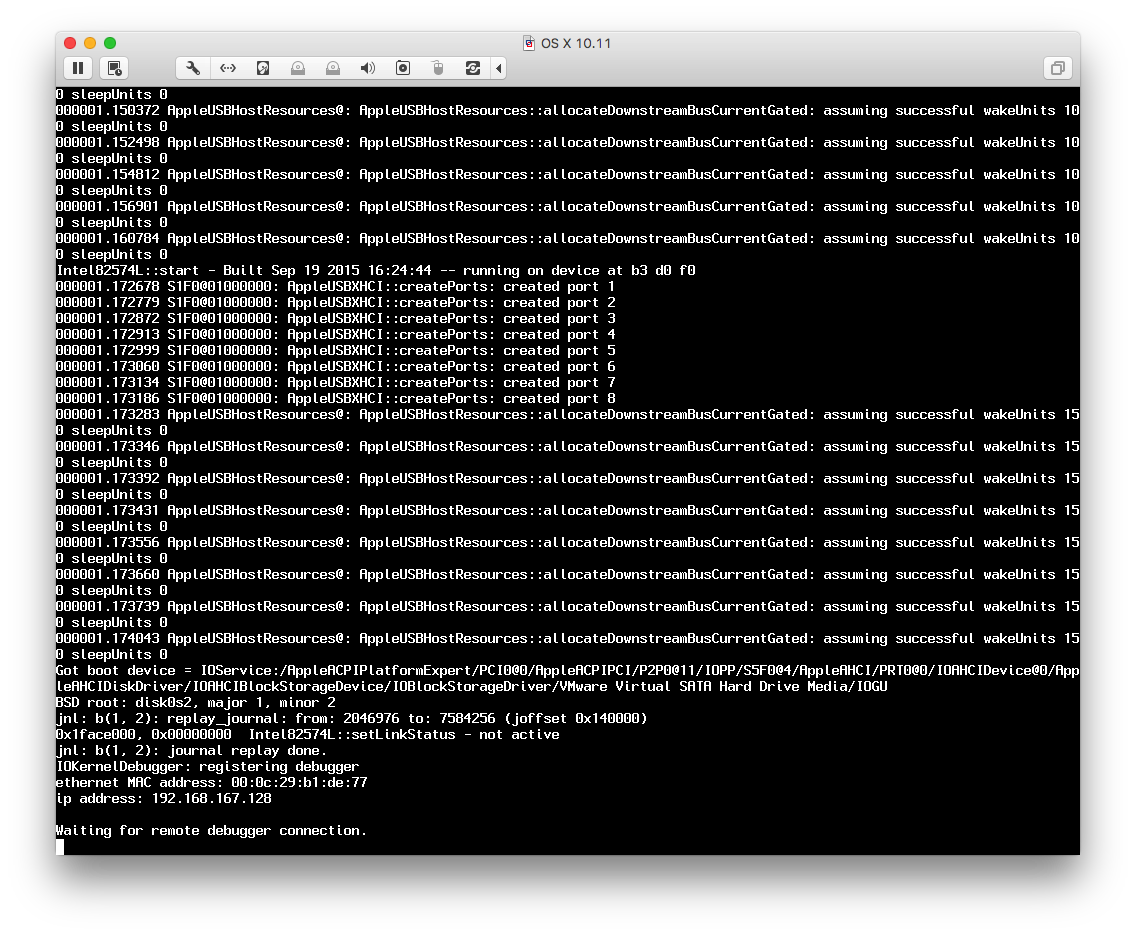Click the hard disk device icon
The image size is (1136, 935).
point(262,68)
